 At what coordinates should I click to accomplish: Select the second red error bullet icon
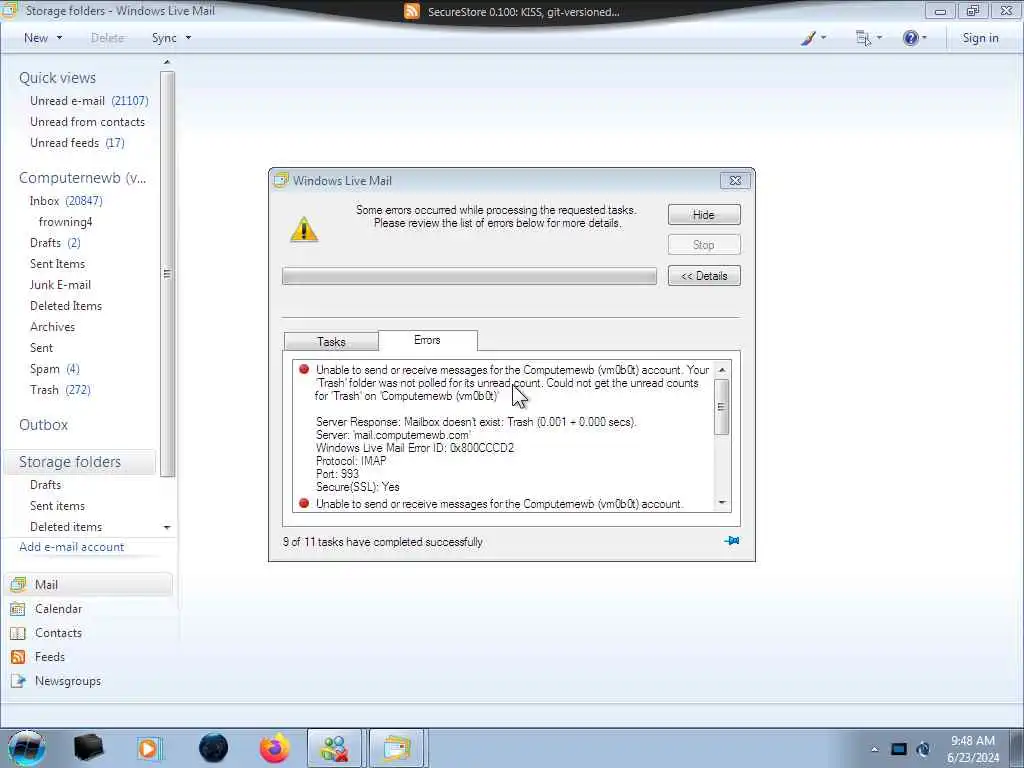[x=304, y=503]
